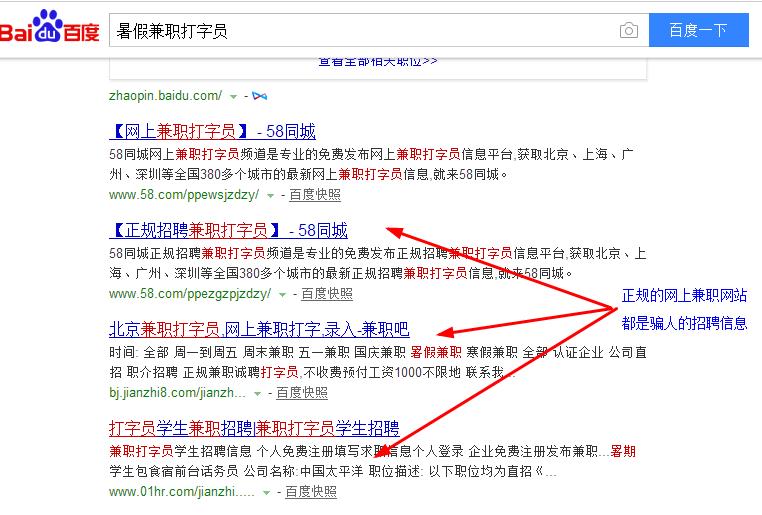Open 北京兼职打字员,网上兼职打字,录入-兼职吧 result
Viewport: 762px width, 515px height.
259,329
